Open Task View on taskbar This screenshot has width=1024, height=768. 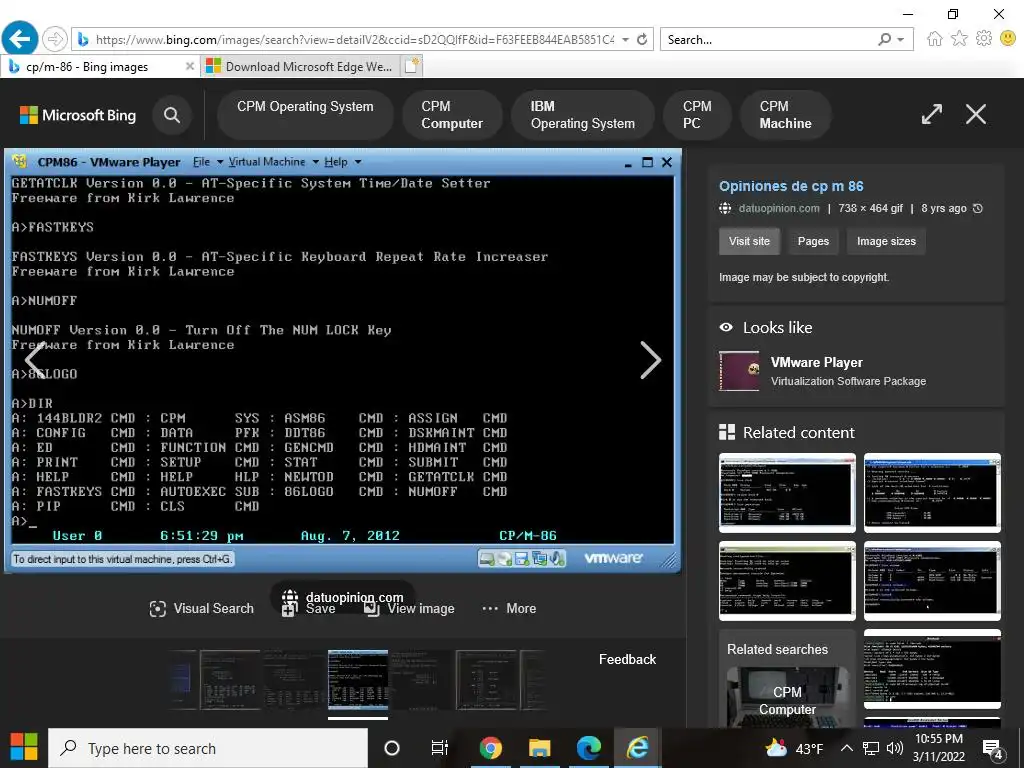point(440,748)
